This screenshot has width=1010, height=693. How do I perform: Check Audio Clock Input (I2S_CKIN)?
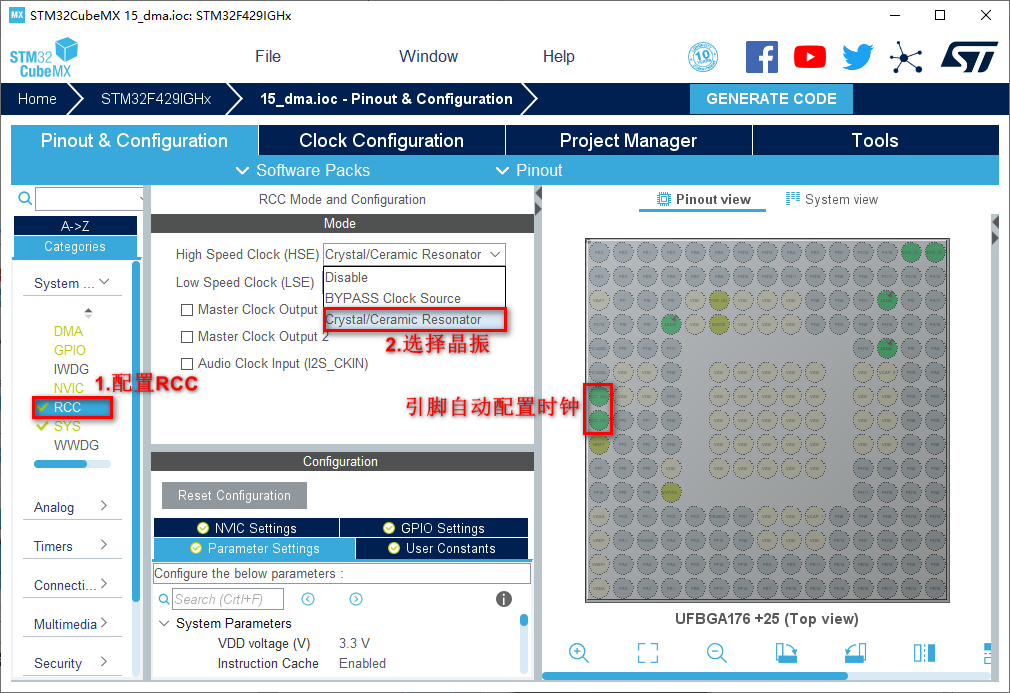tap(187, 364)
